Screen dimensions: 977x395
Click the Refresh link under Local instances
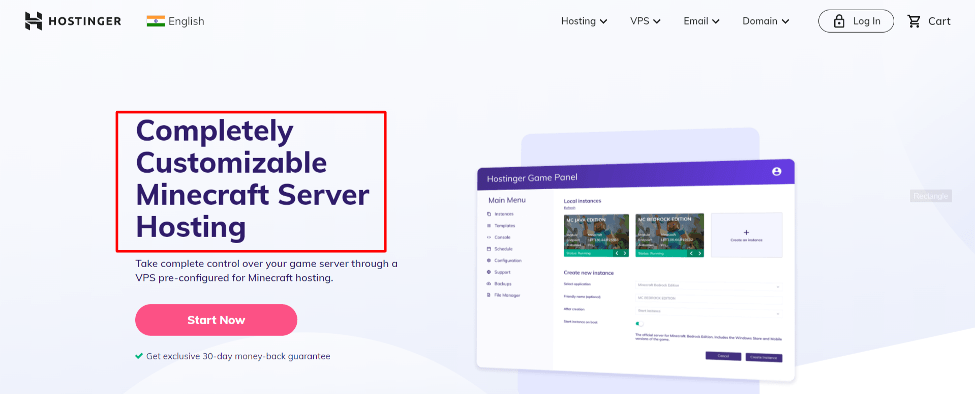coord(570,207)
